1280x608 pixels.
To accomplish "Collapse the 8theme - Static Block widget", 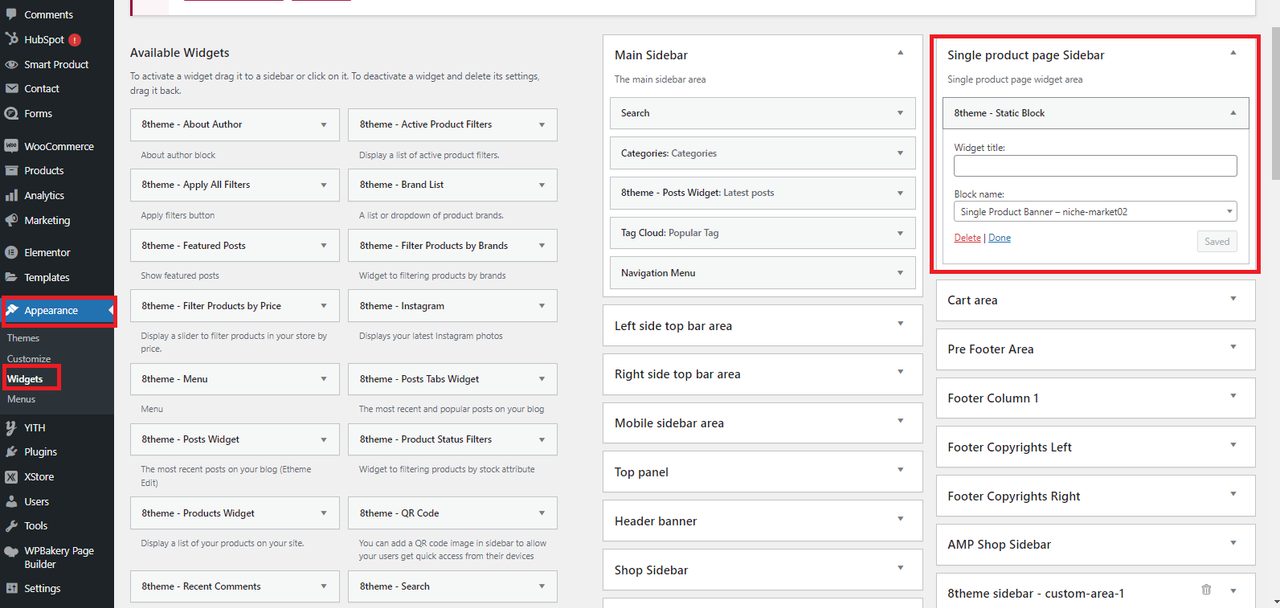I will (1233, 113).
